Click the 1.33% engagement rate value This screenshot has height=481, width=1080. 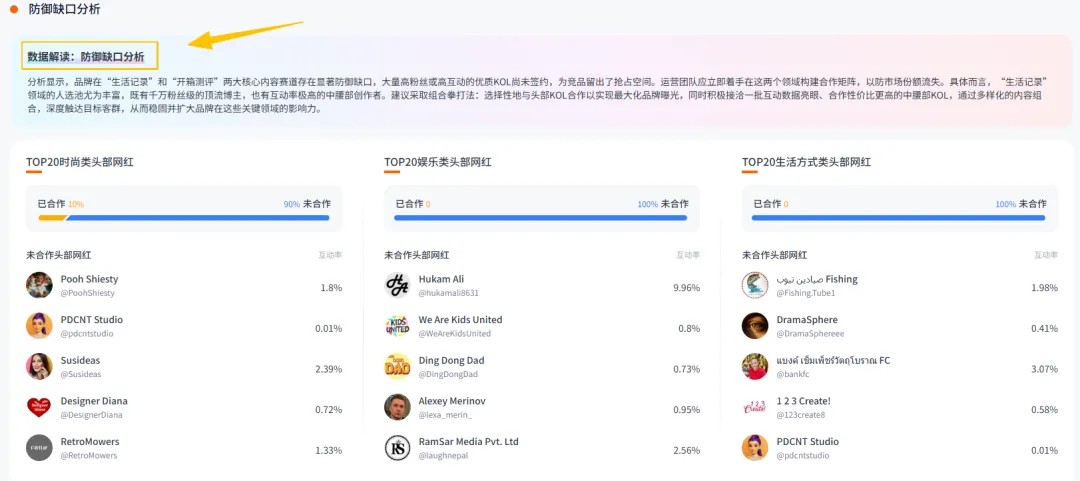click(x=329, y=450)
